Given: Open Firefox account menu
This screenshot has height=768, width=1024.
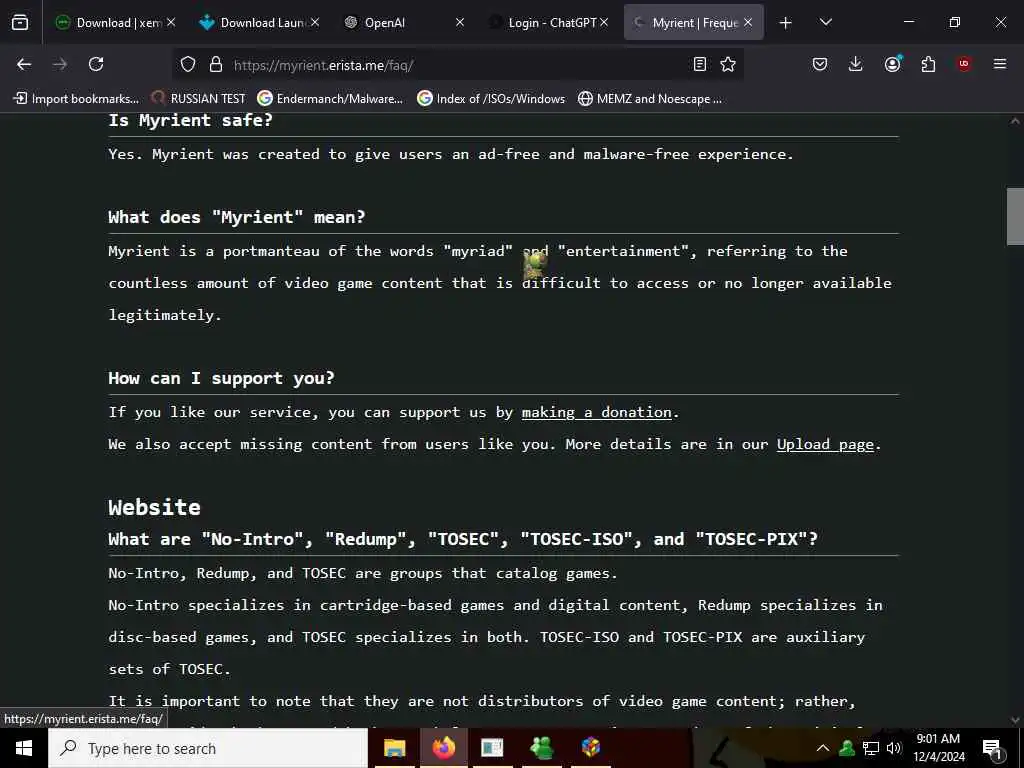Looking at the screenshot, I should 892,64.
